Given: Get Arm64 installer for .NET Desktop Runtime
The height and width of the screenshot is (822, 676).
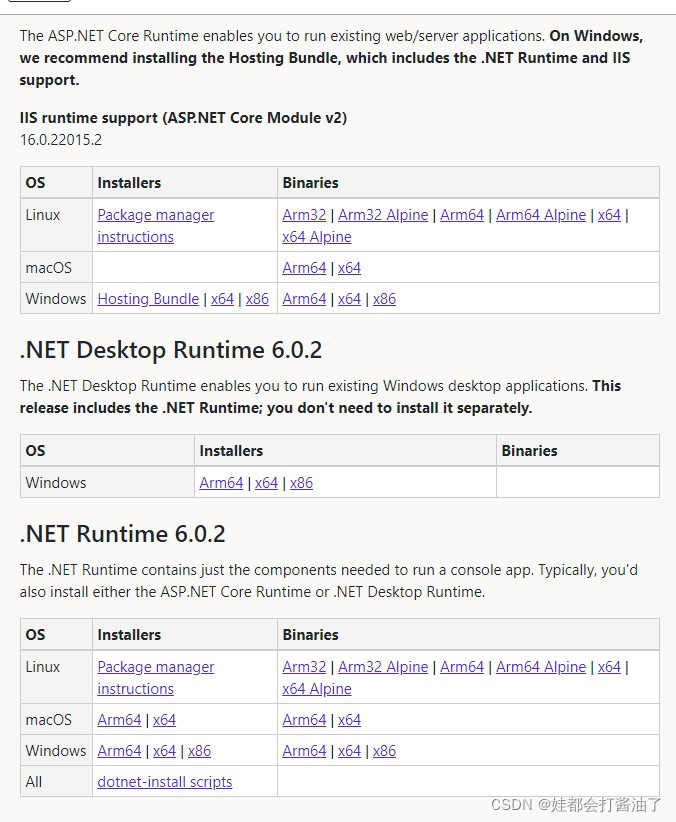Looking at the screenshot, I should [x=221, y=483].
